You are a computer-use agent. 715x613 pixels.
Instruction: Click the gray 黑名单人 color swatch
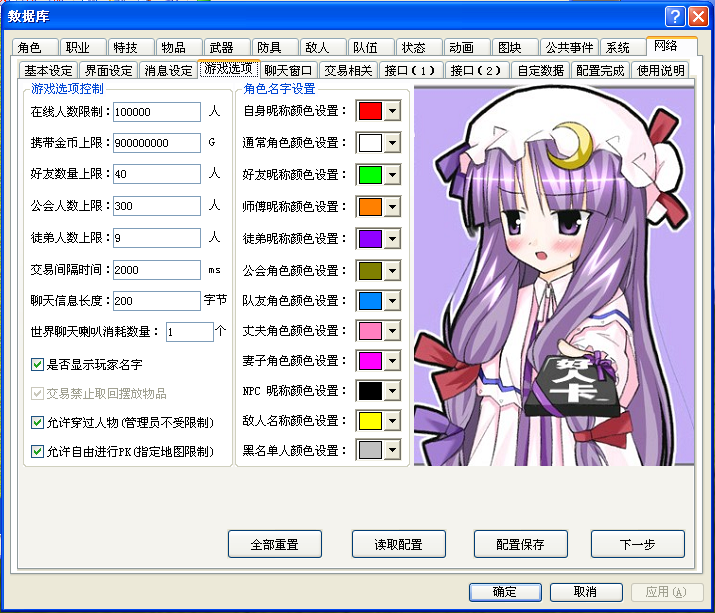pos(370,450)
